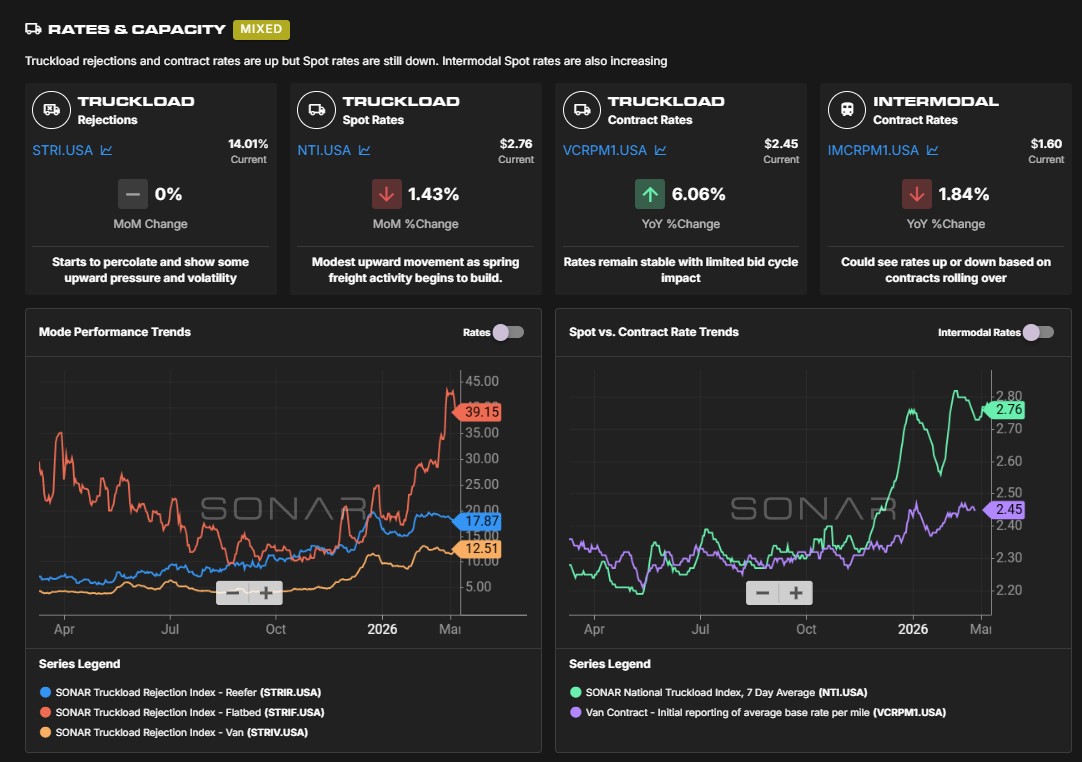Click the $2.76 current spot rate value
The height and width of the screenshot is (762, 1082).
515,144
